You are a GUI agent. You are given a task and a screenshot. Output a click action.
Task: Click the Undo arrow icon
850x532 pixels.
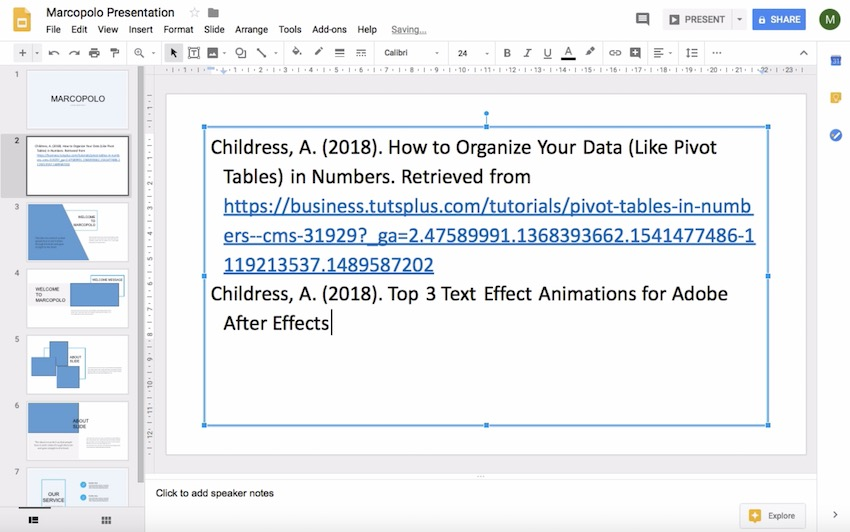pos(53,53)
